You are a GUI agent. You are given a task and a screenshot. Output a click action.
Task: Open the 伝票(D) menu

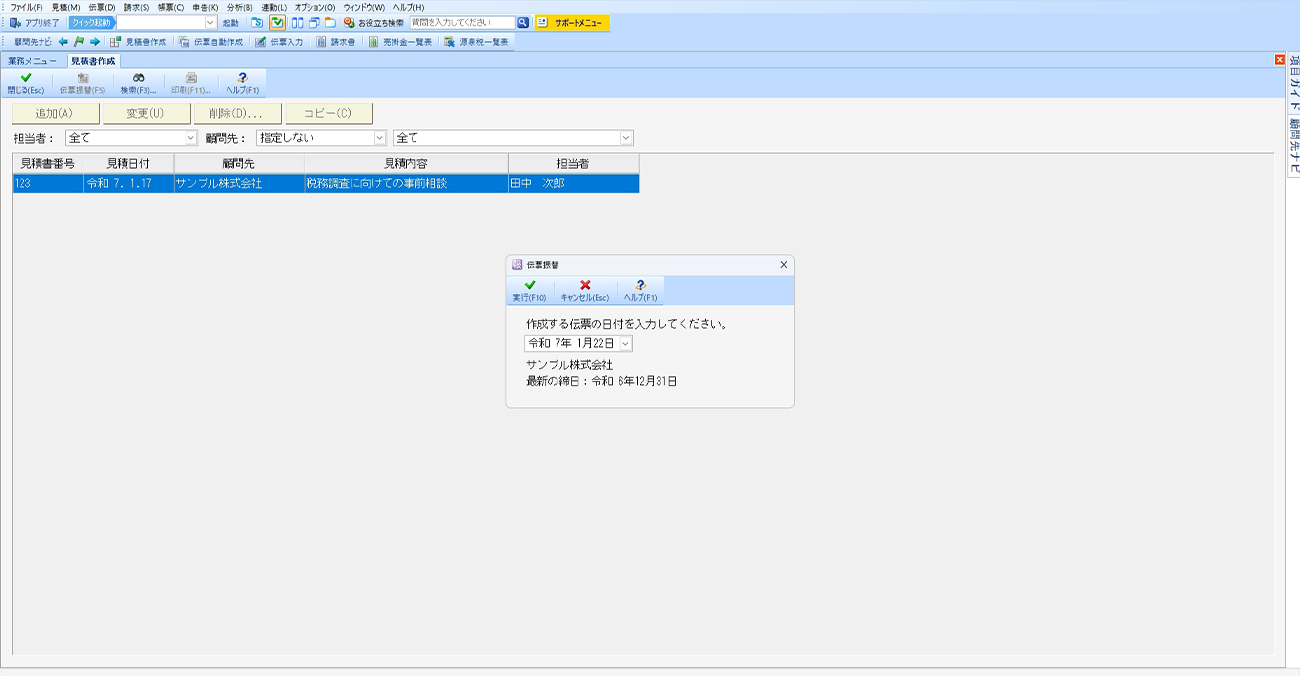click(x=101, y=7)
